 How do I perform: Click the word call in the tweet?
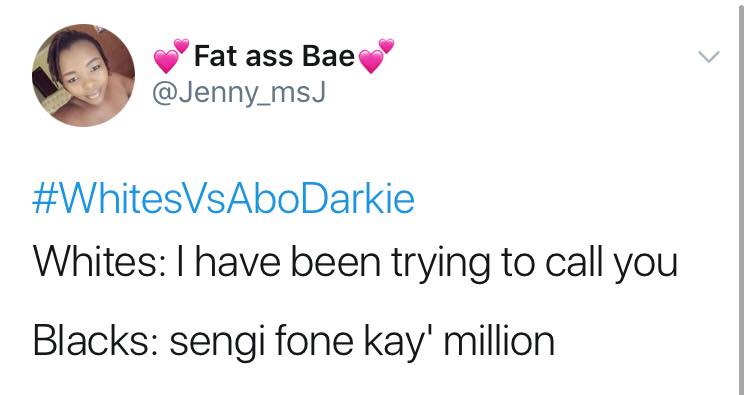577,263
